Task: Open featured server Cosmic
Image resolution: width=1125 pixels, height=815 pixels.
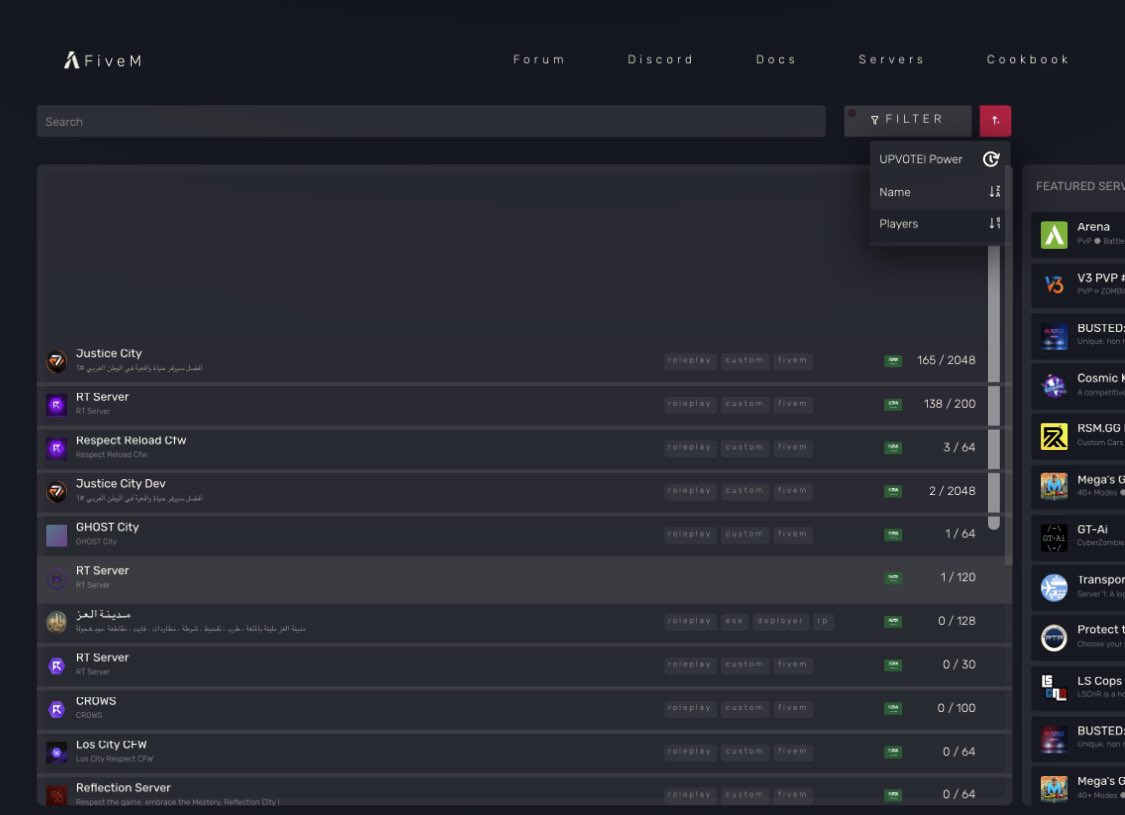Action: point(1078,385)
